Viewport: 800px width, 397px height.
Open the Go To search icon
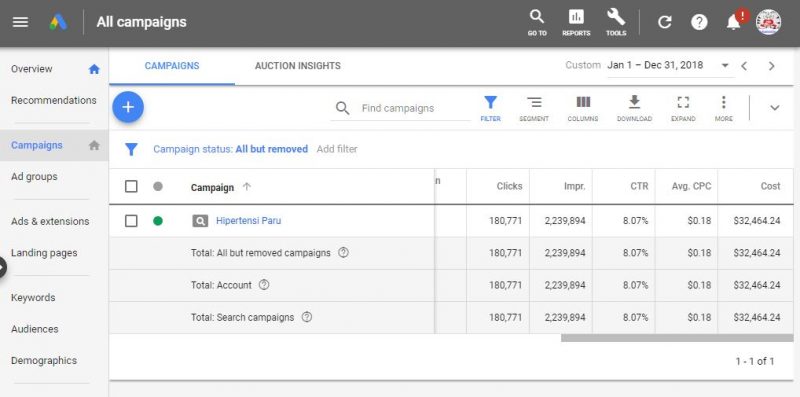pyautogui.click(x=537, y=22)
